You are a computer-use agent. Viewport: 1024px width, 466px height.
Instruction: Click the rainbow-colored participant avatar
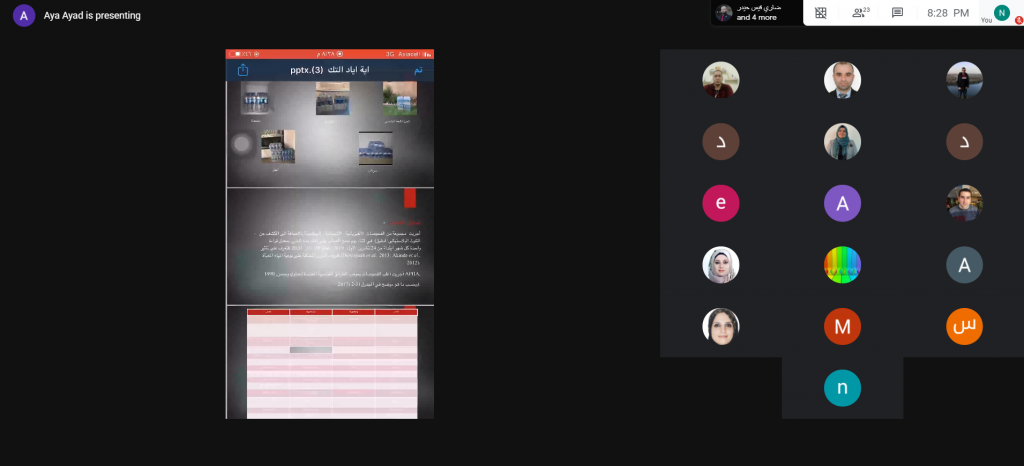(842, 264)
